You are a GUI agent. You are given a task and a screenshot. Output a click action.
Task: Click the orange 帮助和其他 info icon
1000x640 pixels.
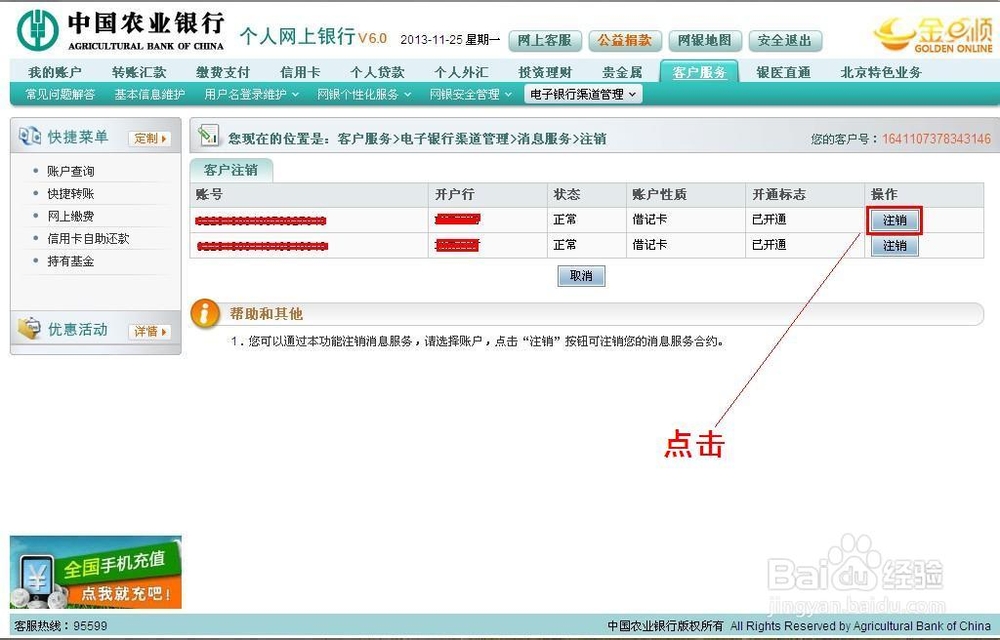[x=204, y=313]
